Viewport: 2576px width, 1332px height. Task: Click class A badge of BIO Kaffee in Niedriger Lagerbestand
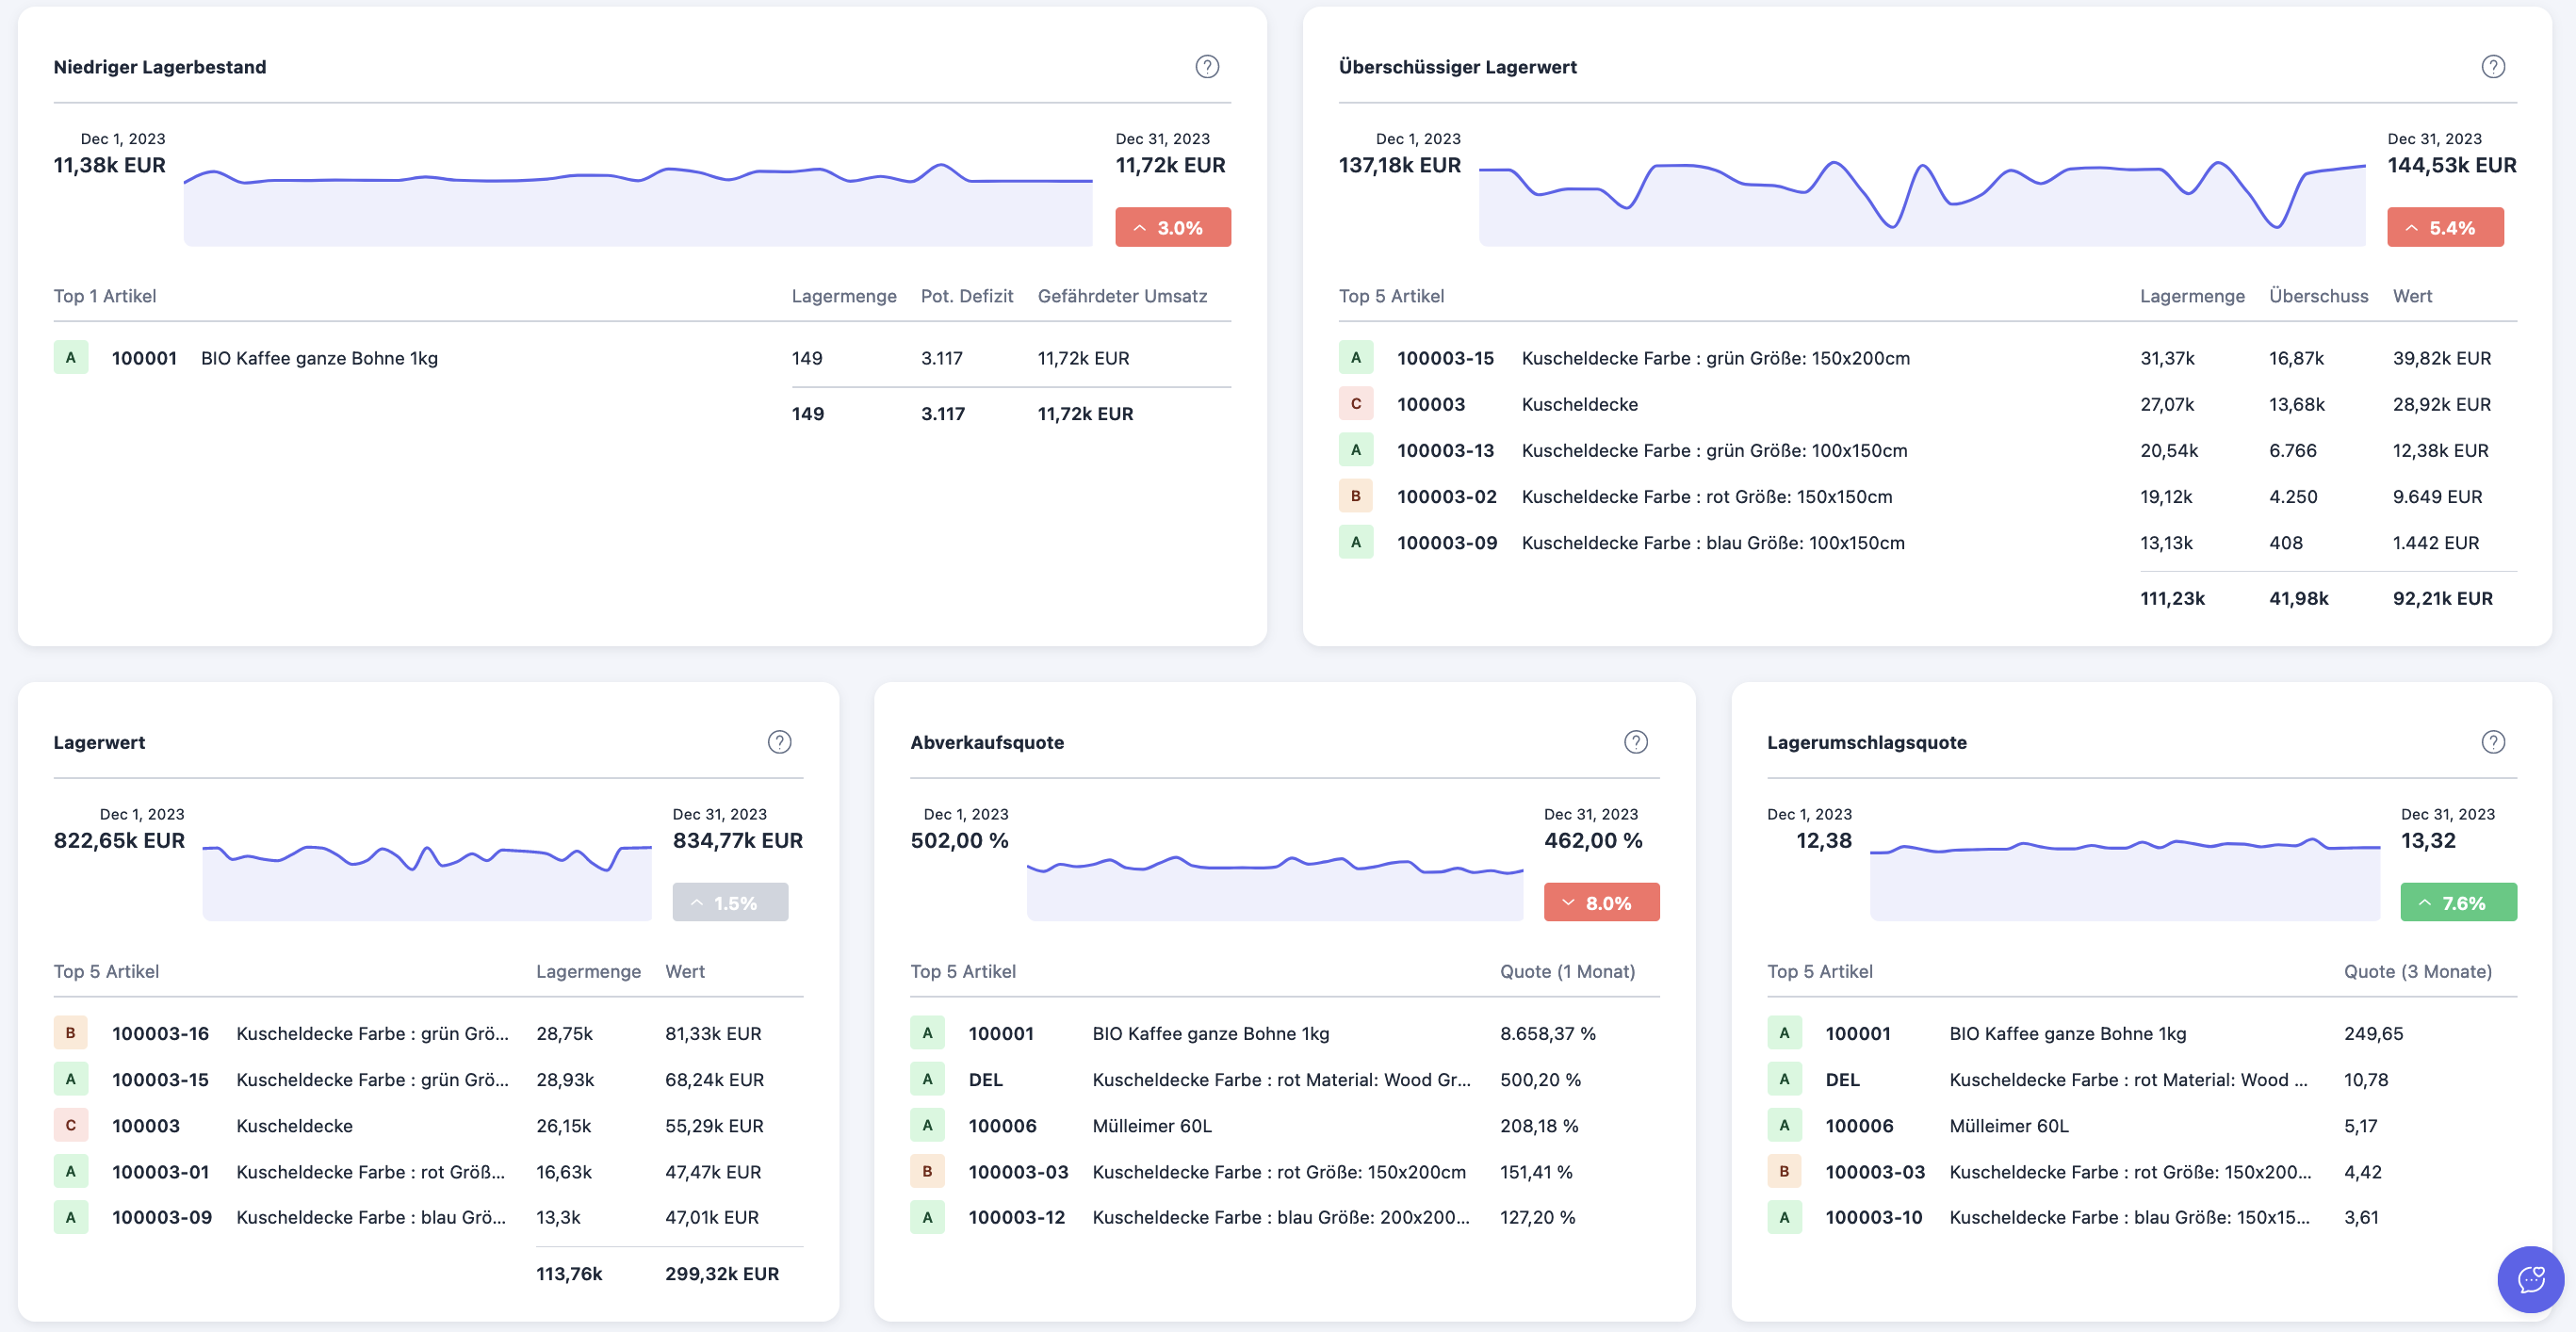(70, 358)
